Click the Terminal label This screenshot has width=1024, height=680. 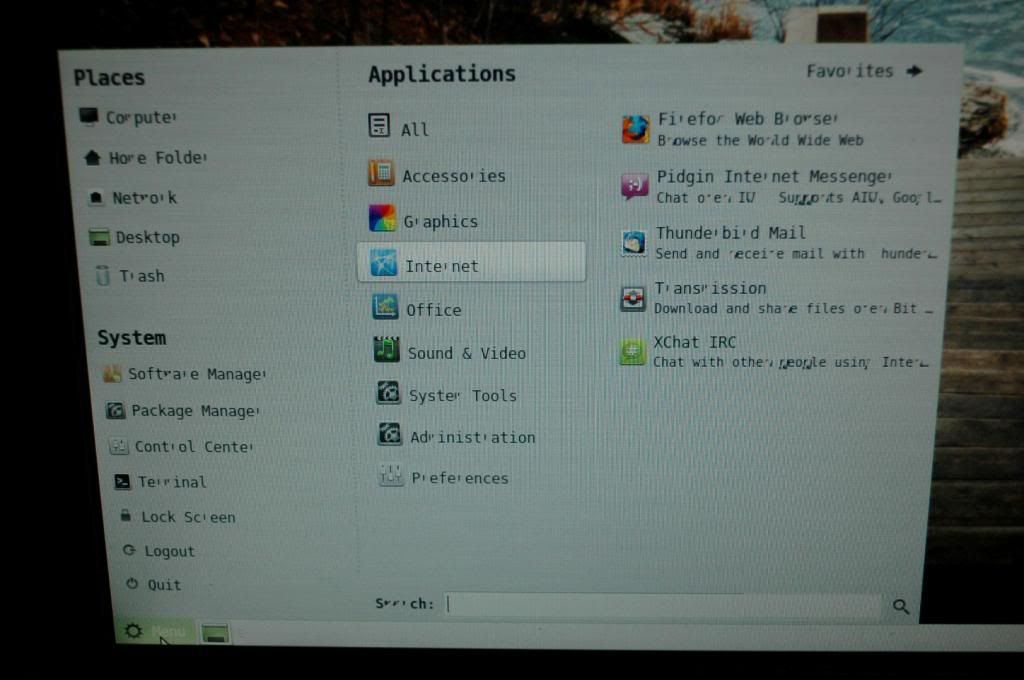[x=172, y=482]
